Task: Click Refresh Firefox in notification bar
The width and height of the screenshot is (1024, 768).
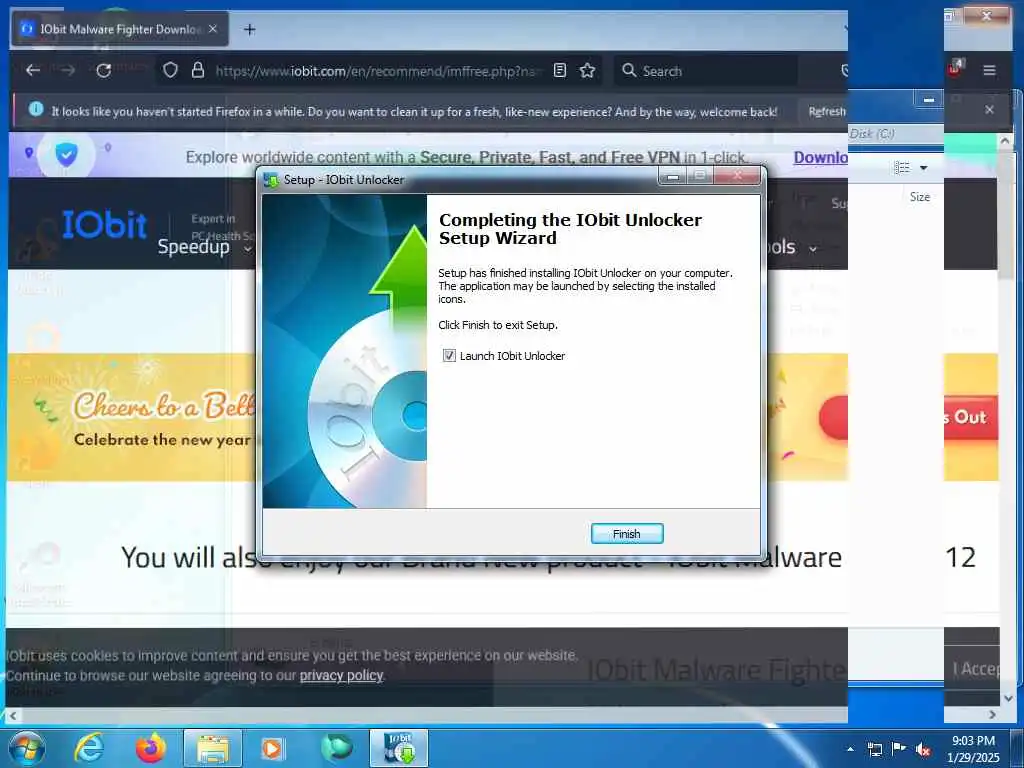Action: click(x=826, y=112)
